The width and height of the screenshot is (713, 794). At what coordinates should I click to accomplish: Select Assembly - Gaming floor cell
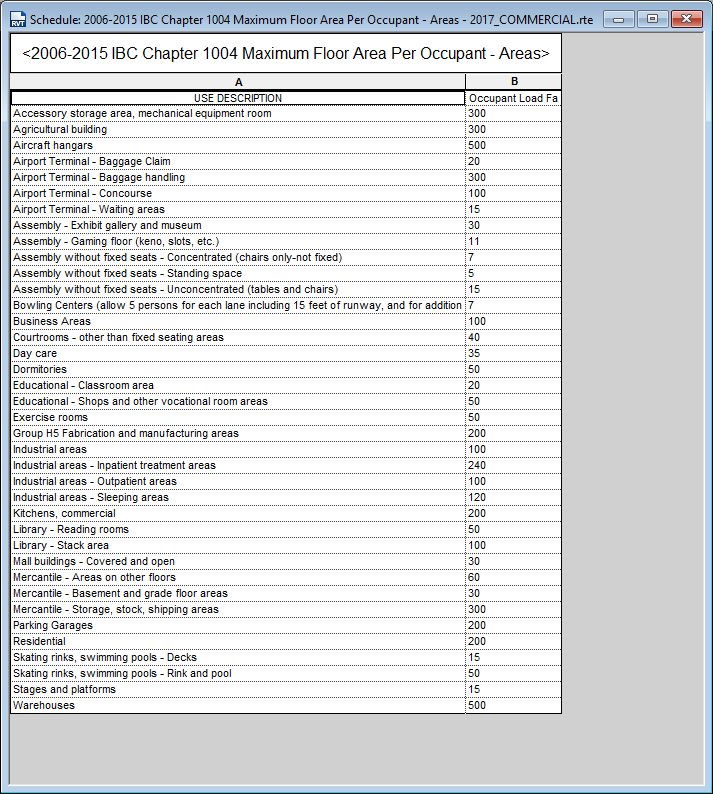point(238,242)
